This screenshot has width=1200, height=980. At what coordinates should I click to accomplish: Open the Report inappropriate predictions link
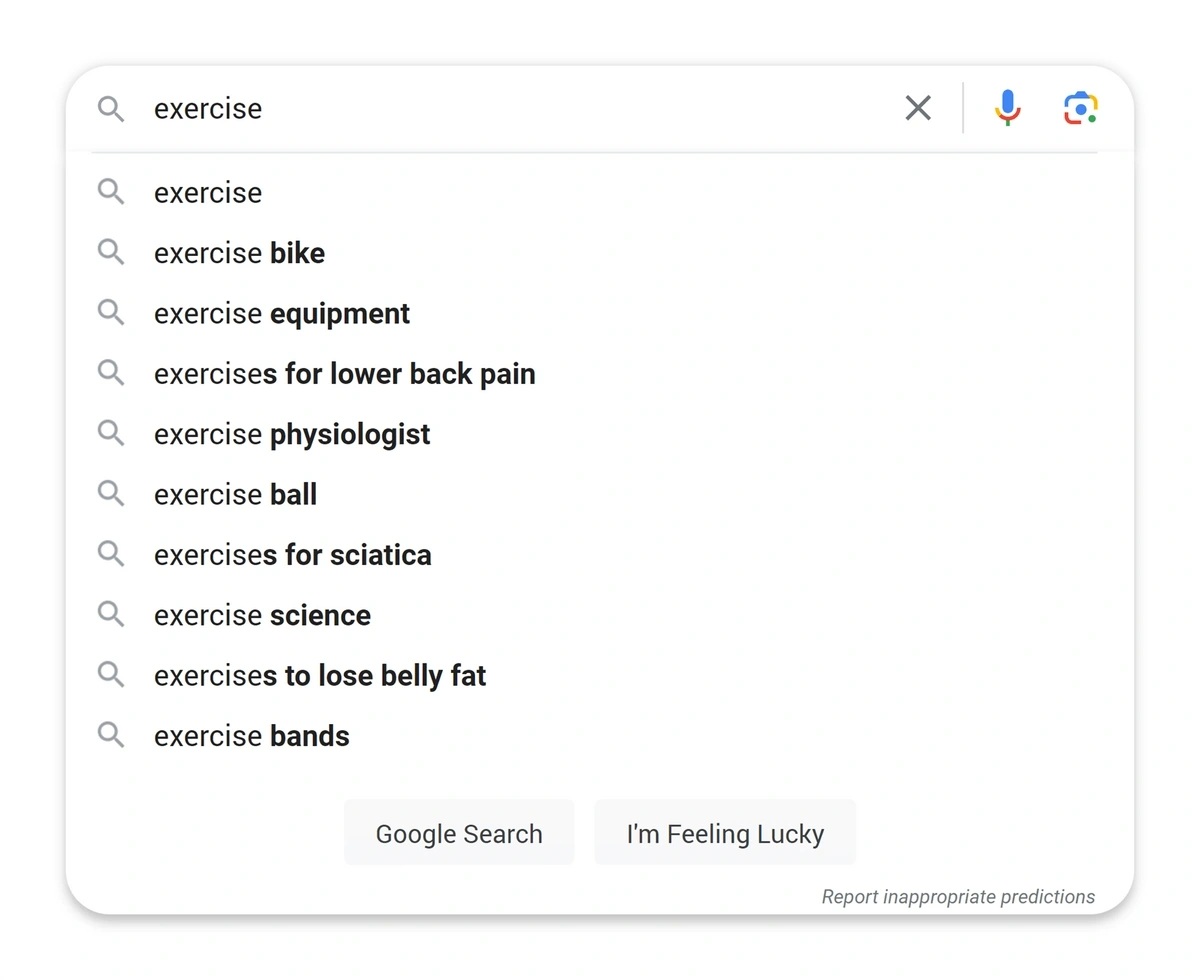pos(957,897)
